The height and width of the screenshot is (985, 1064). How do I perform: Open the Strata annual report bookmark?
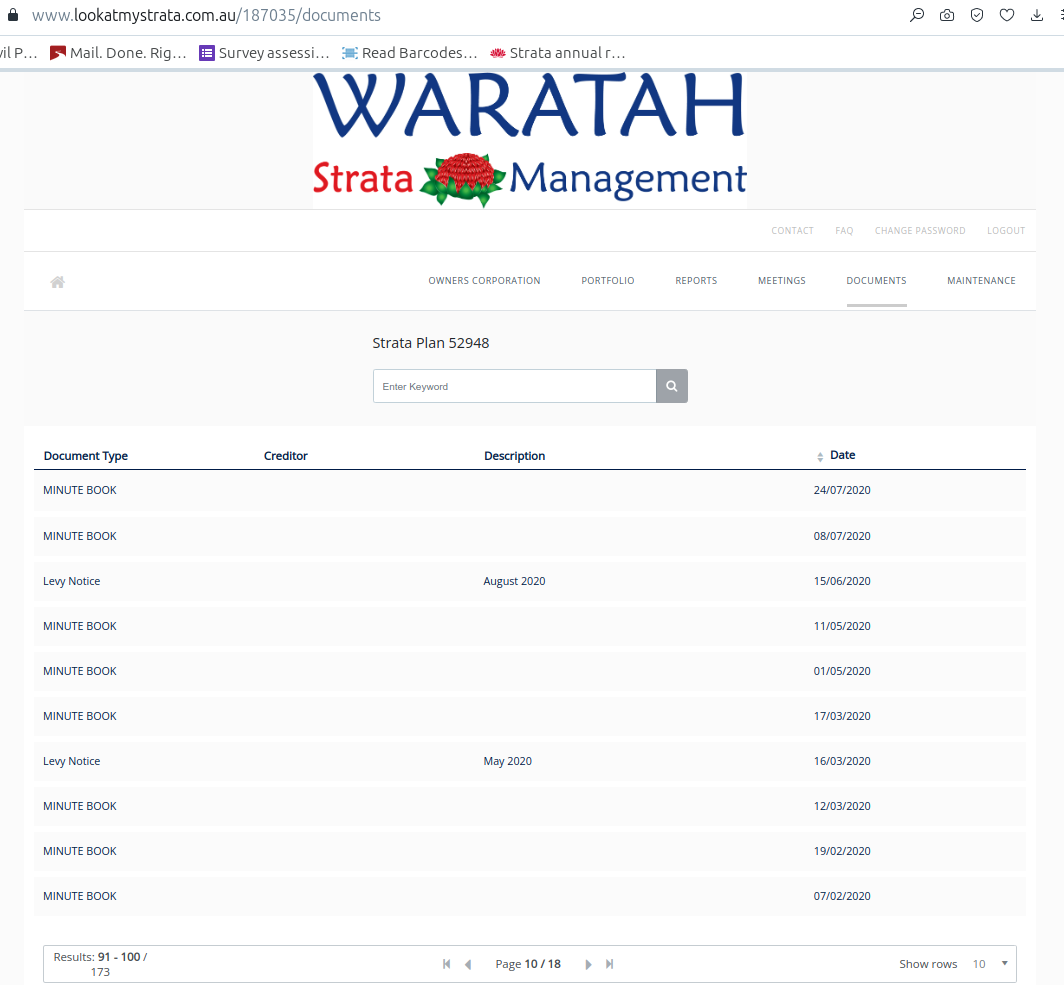click(557, 53)
